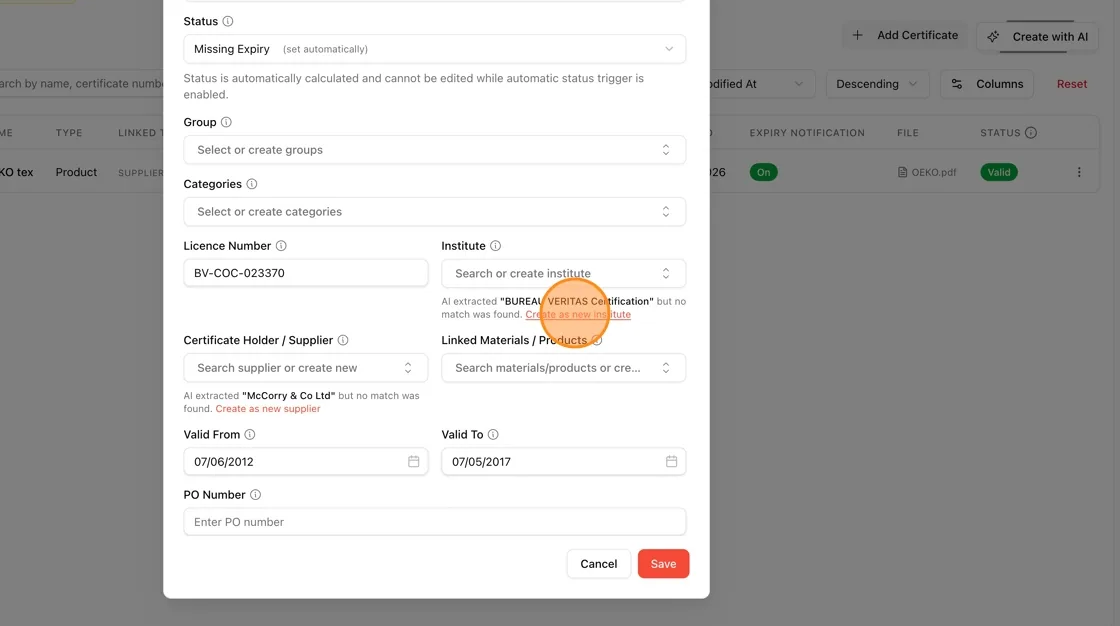Open the Search supplier or create new dropdown

click(x=306, y=368)
